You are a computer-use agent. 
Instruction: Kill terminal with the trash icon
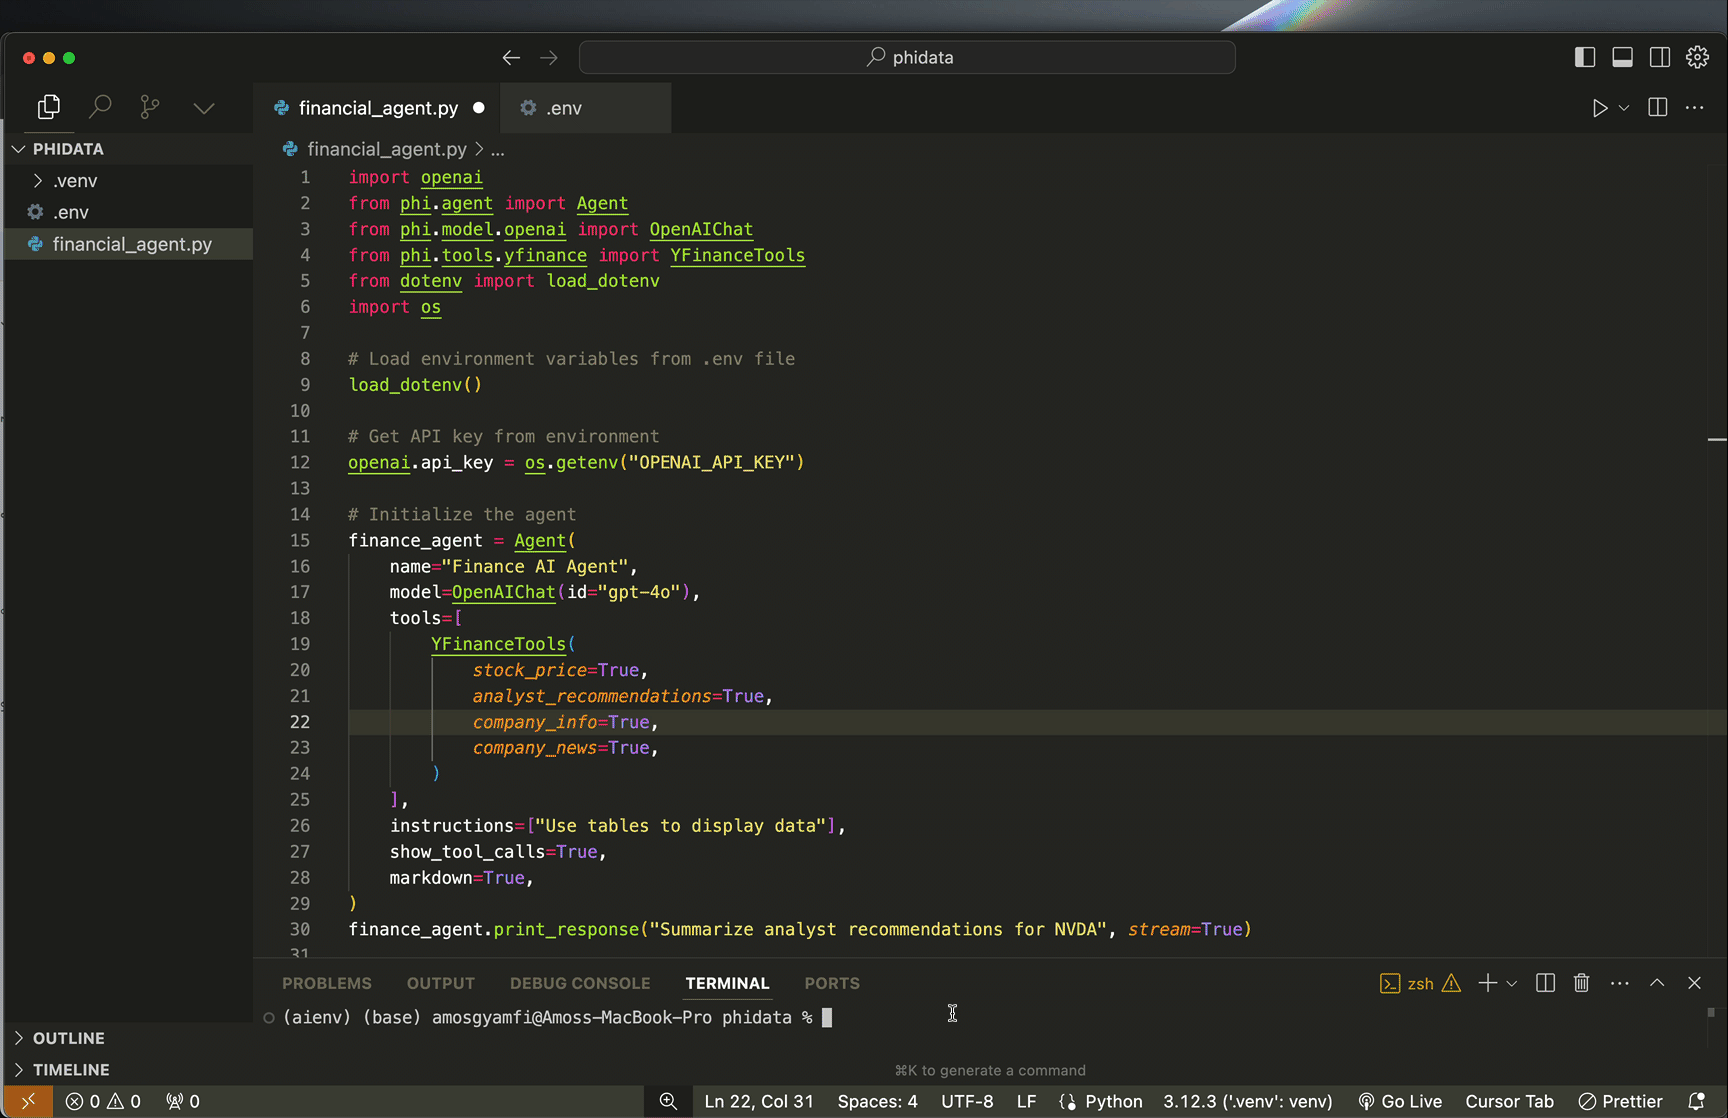click(1581, 983)
